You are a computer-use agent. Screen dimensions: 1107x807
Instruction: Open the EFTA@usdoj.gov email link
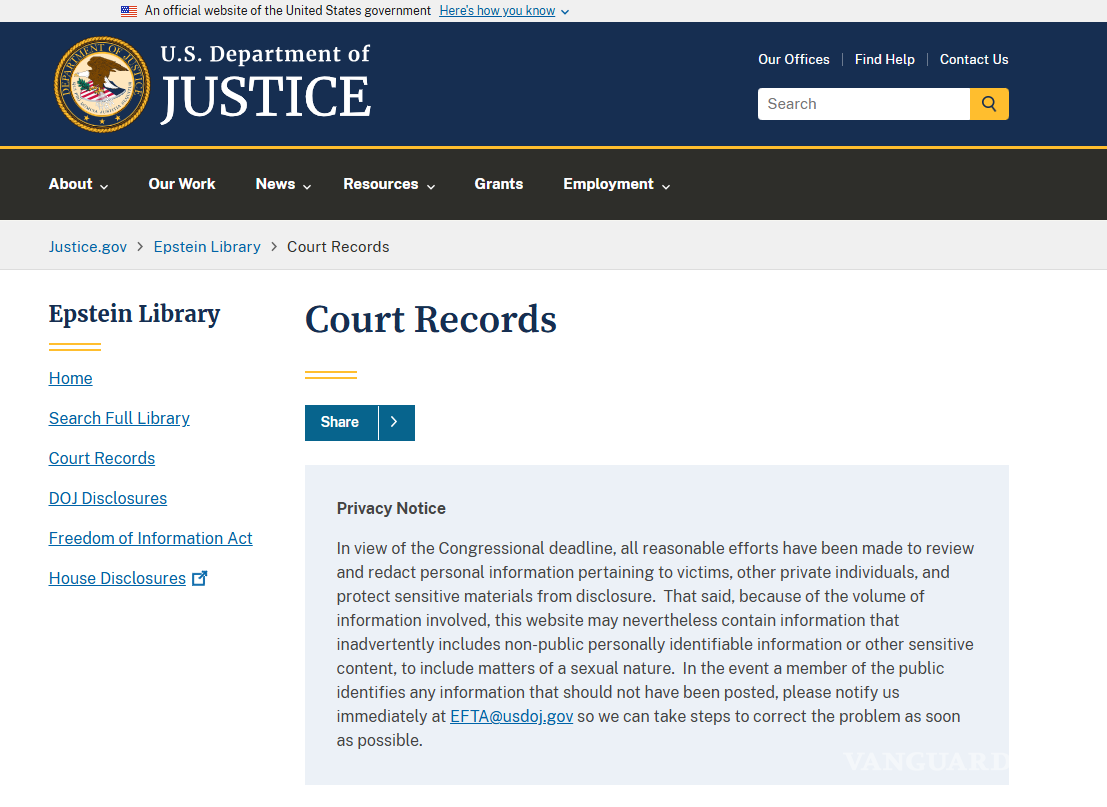[511, 716]
